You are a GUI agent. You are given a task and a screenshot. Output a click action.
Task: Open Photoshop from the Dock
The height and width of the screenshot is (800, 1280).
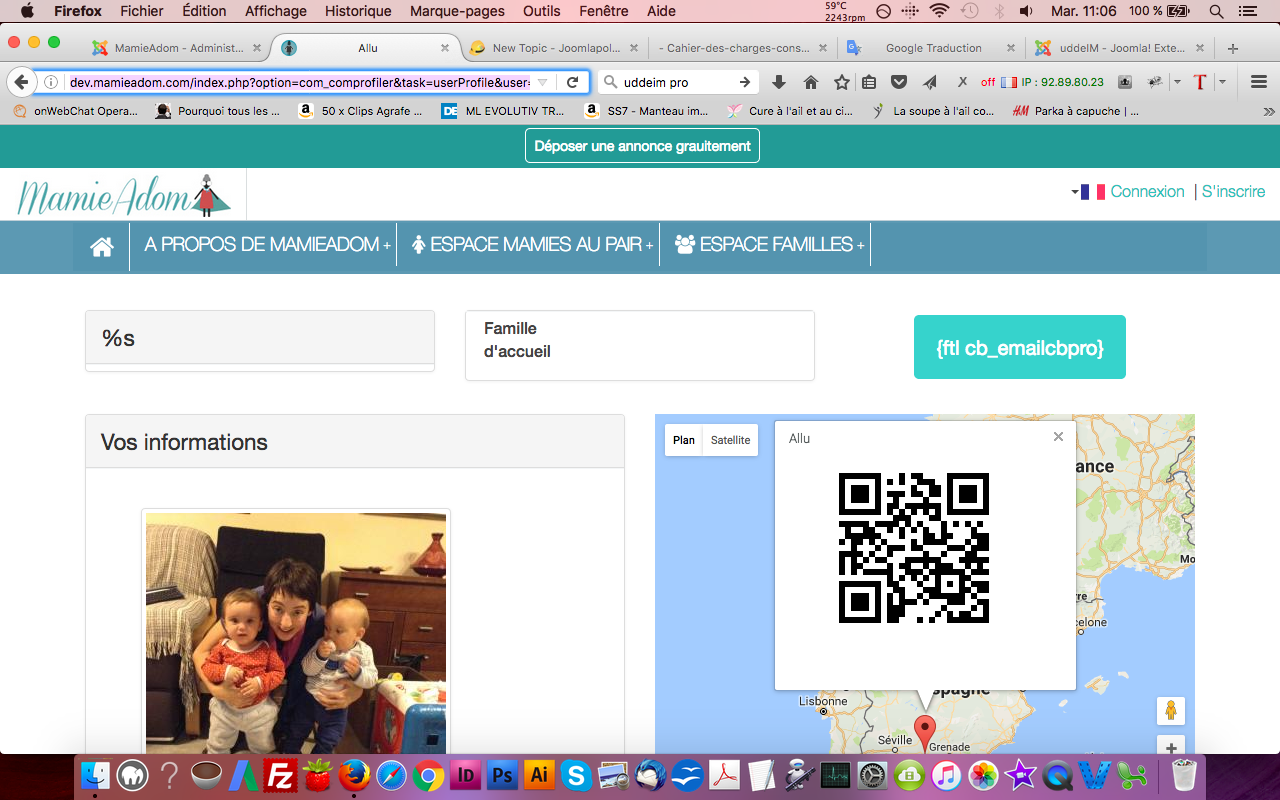tap(502, 774)
